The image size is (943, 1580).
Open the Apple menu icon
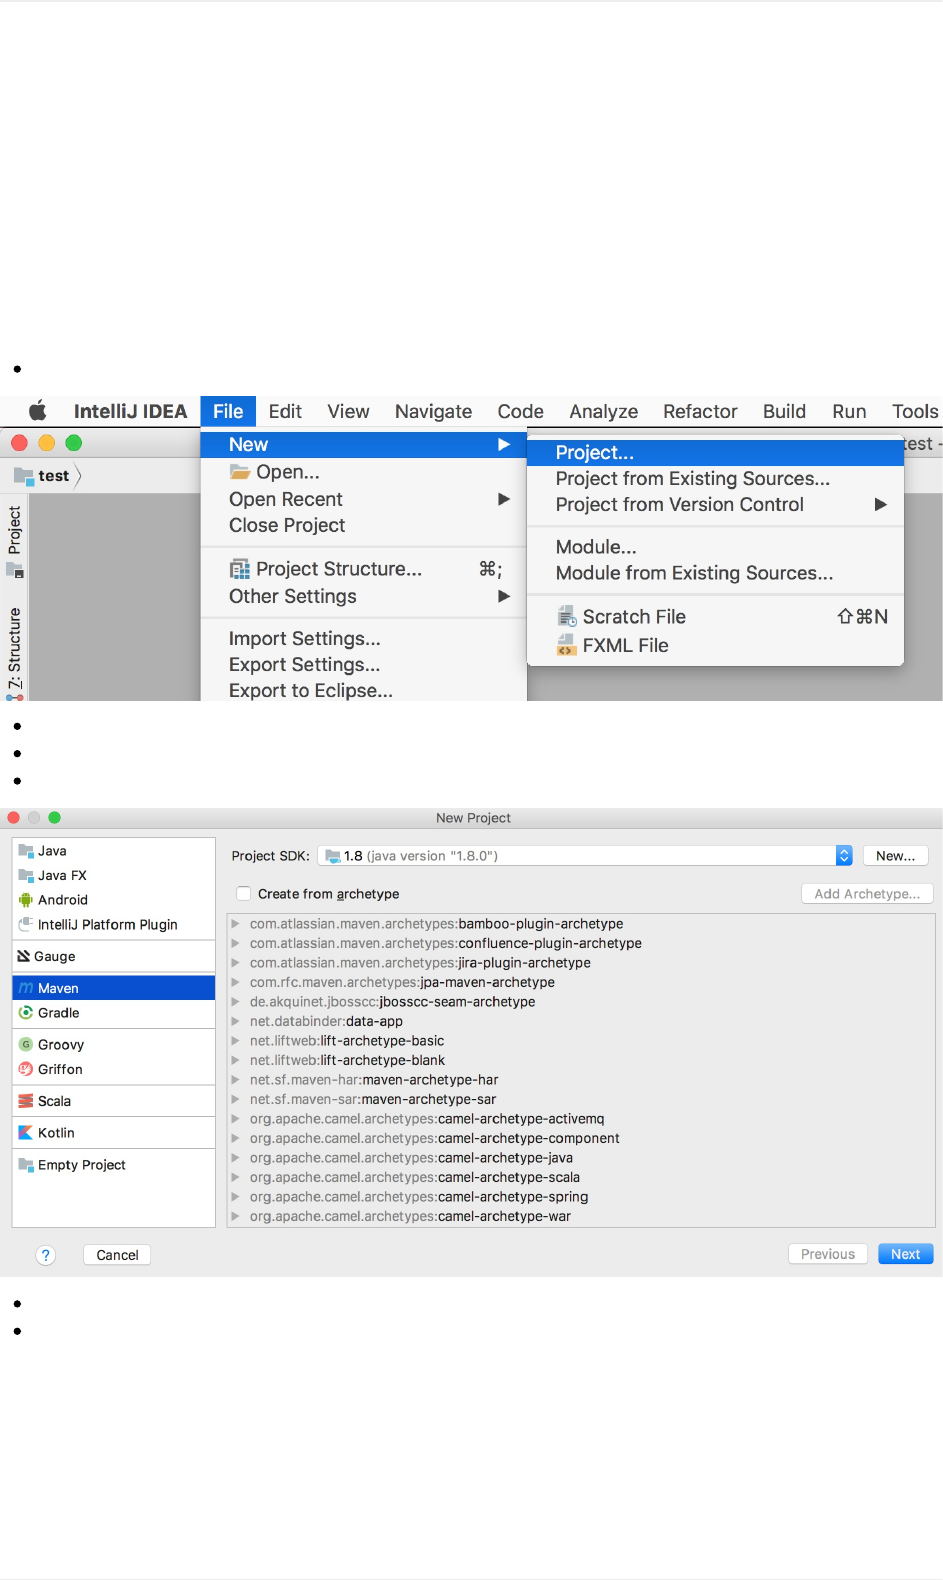[38, 411]
